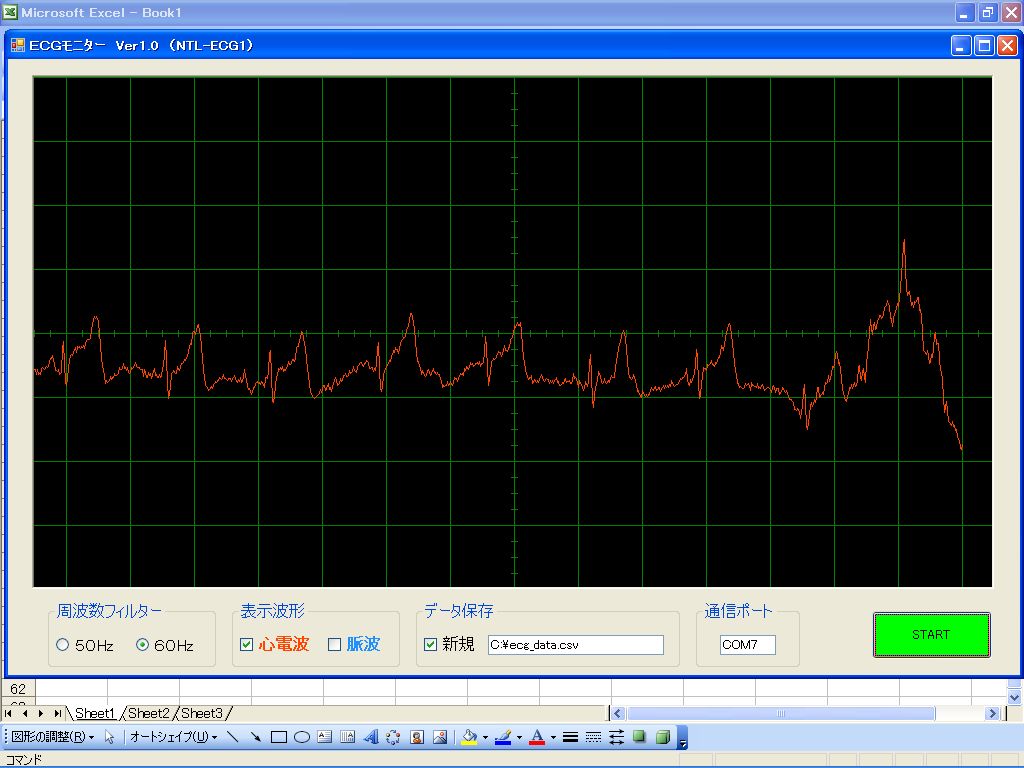Select the Rectangle drawing tool
Screen dimensions: 1024x768
click(279, 737)
